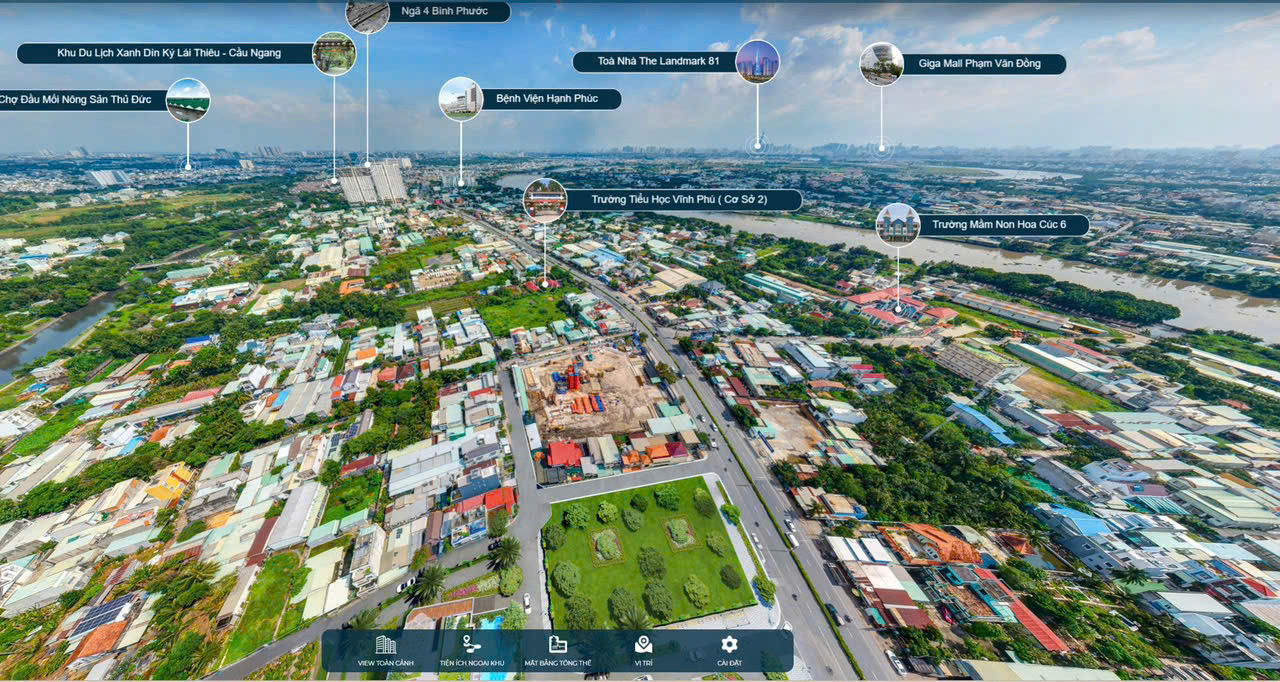Click the Giga Mall Phạm Văn Đồng thumbnail

(881, 64)
